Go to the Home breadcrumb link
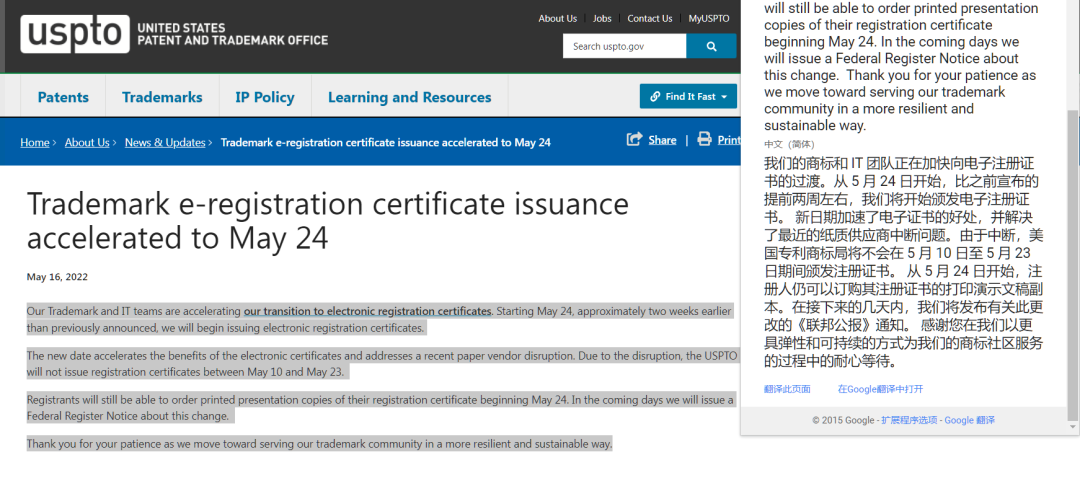This screenshot has width=1080, height=478. (35, 142)
